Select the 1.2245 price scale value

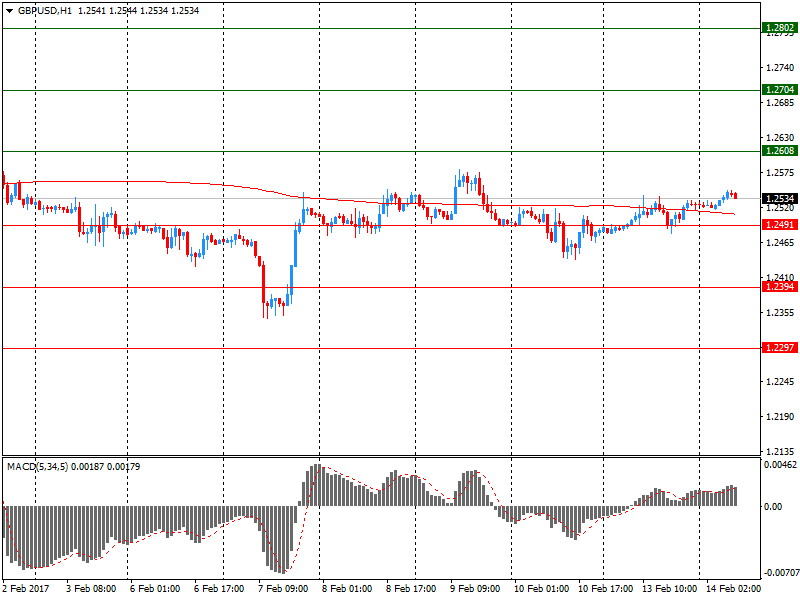pos(780,382)
